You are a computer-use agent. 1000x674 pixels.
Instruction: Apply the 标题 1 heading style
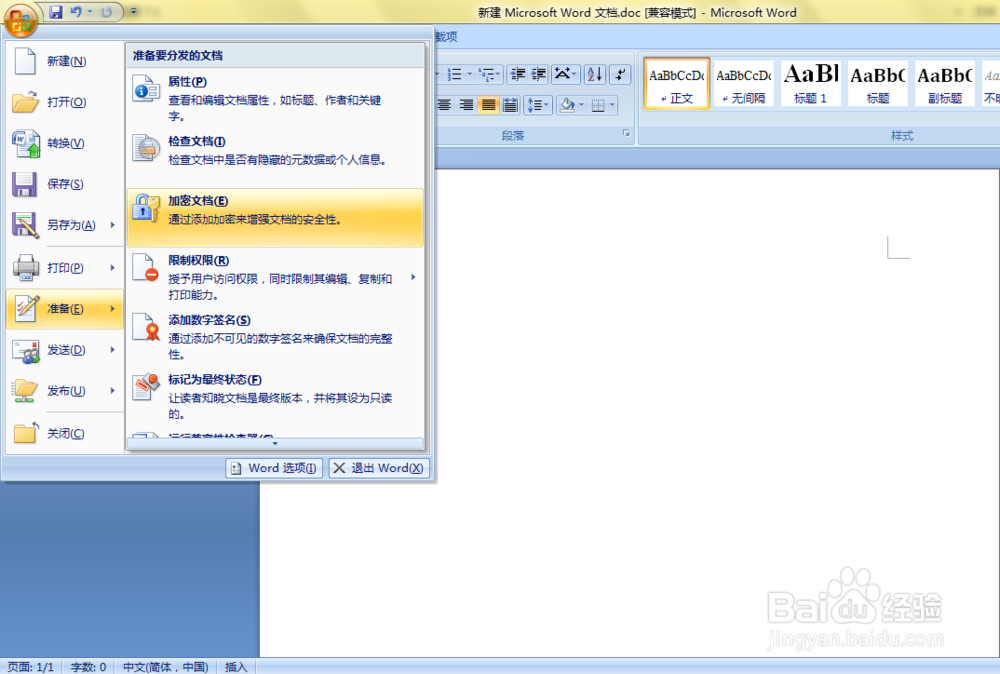click(x=811, y=83)
